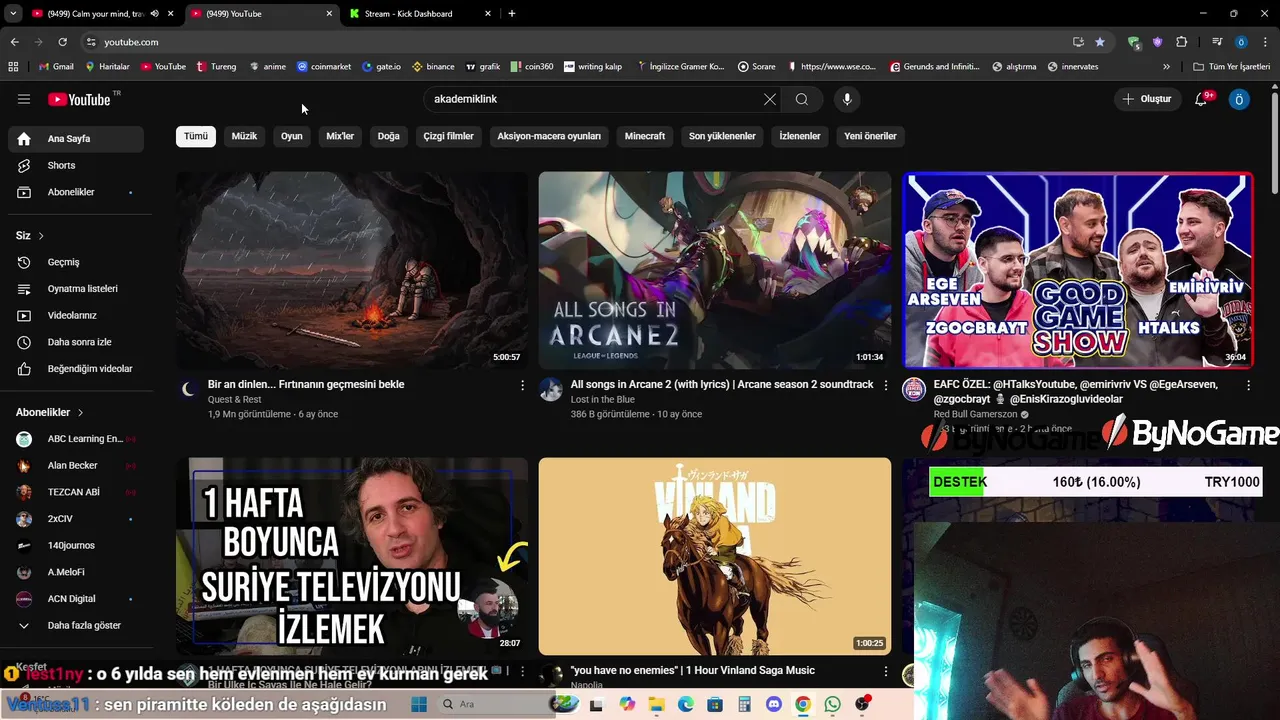This screenshot has height=720, width=1280.
Task: Open WhatsApp from the taskbar
Action: point(833,705)
